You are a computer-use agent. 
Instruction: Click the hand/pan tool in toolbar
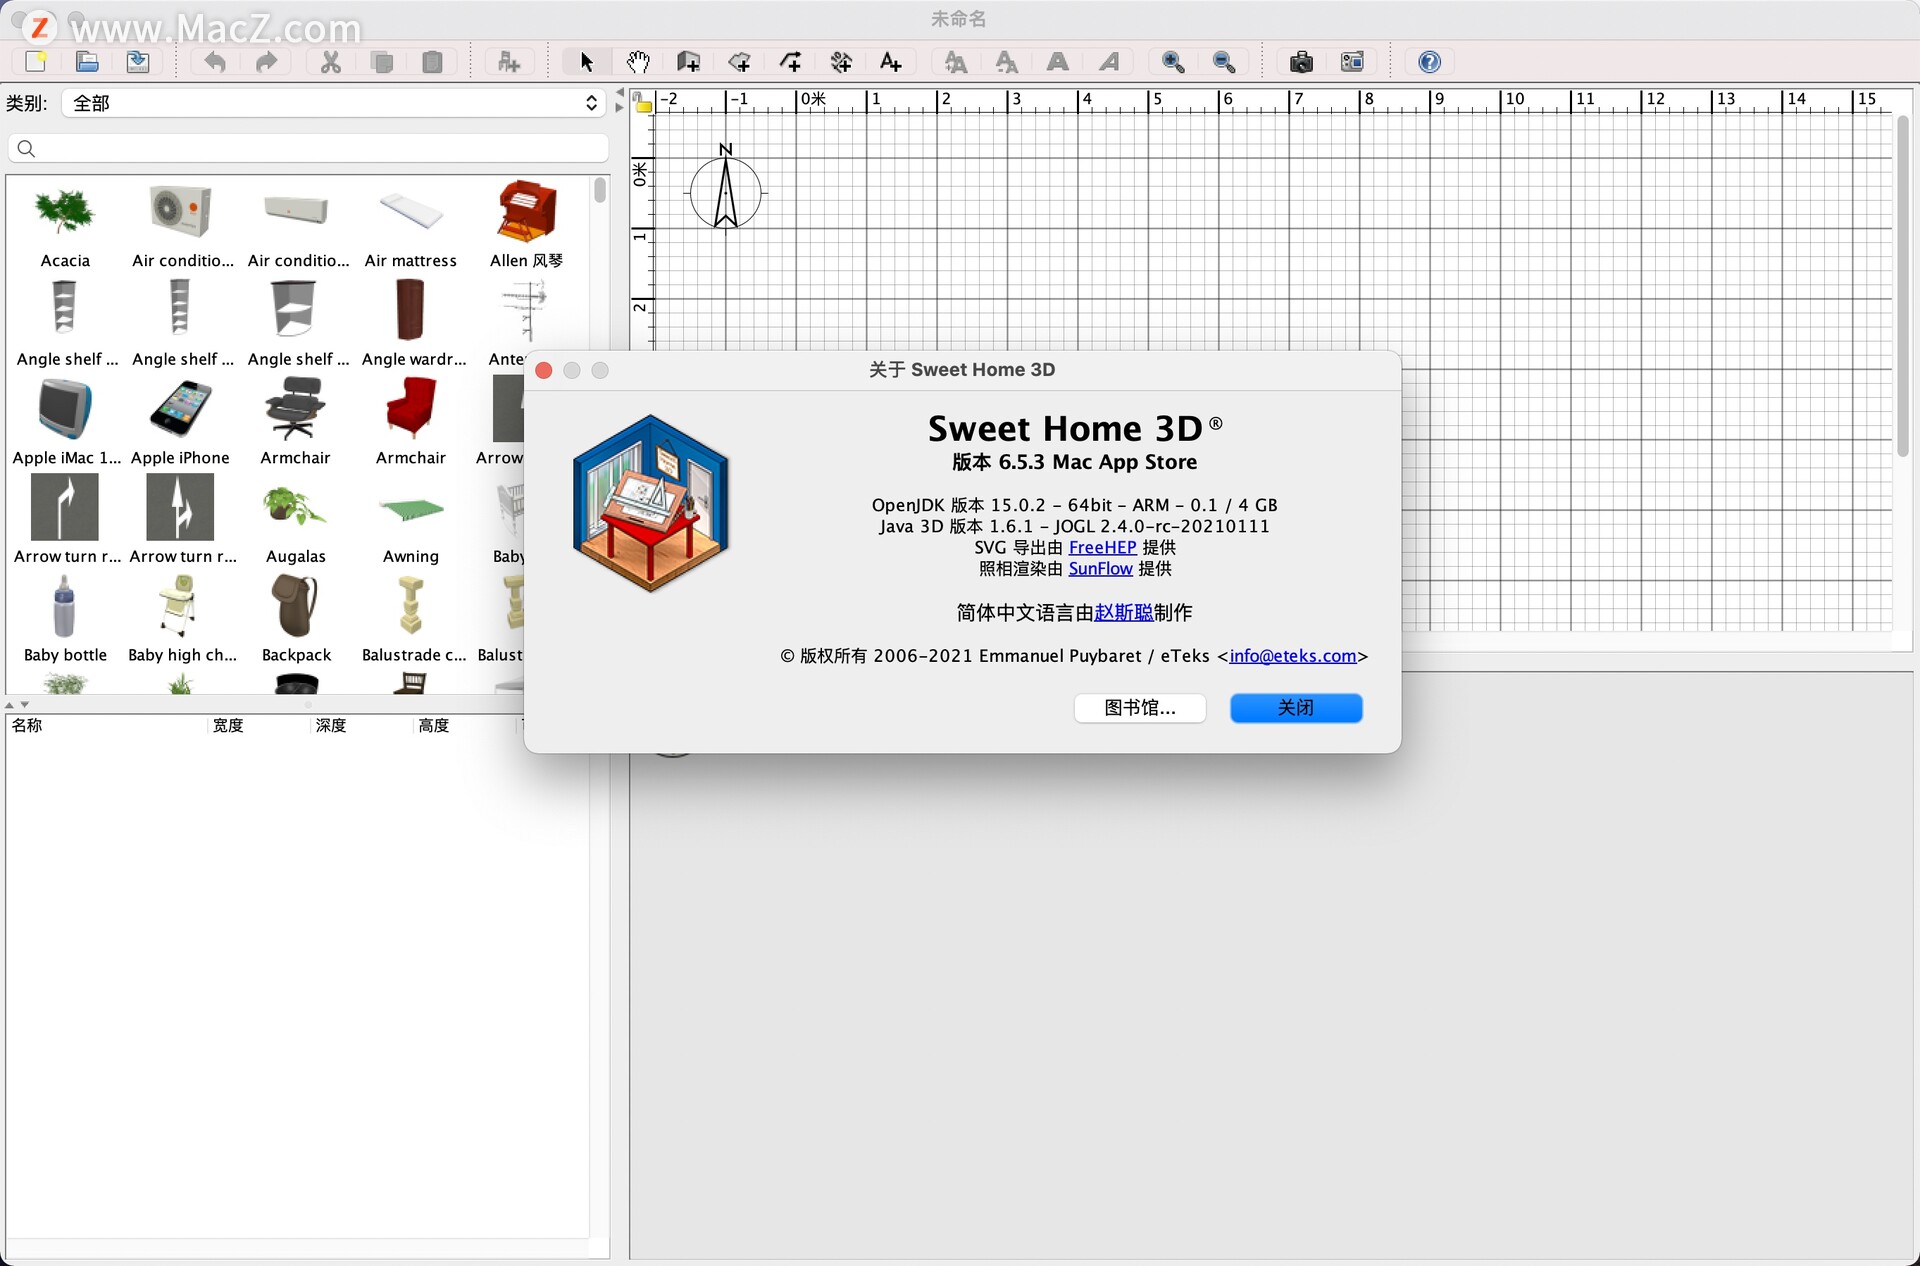636,62
